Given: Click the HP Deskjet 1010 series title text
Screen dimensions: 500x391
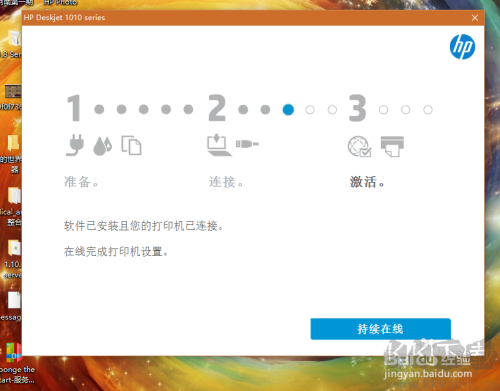Looking at the screenshot, I should click(64, 18).
